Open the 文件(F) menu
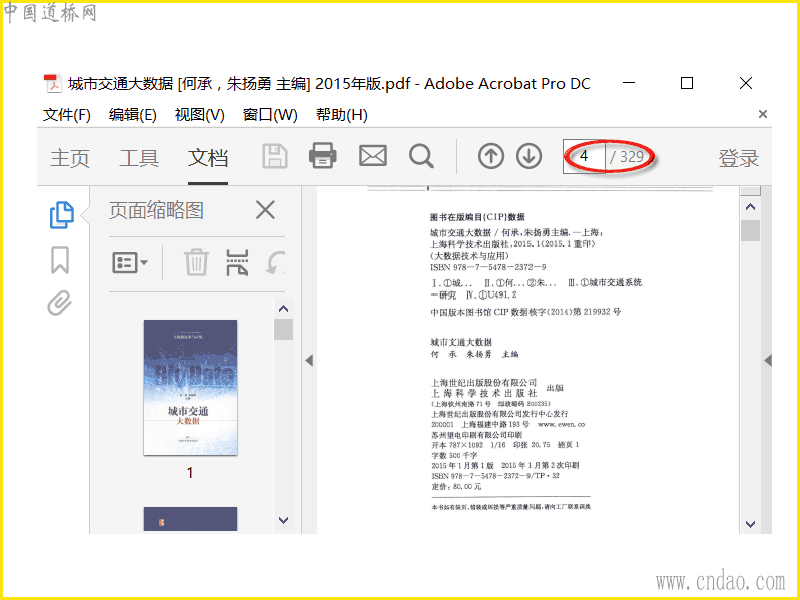The width and height of the screenshot is (800, 600). click(x=67, y=115)
